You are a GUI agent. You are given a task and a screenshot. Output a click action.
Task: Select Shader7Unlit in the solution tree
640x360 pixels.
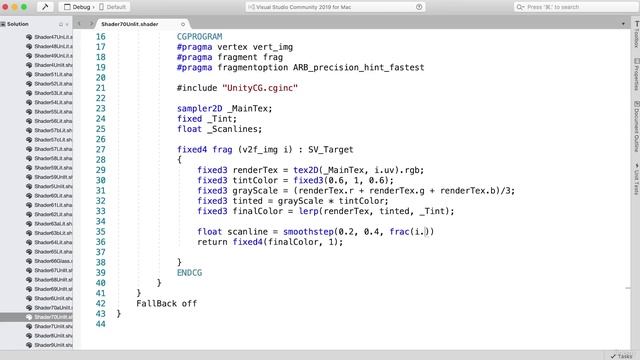pos(53,327)
